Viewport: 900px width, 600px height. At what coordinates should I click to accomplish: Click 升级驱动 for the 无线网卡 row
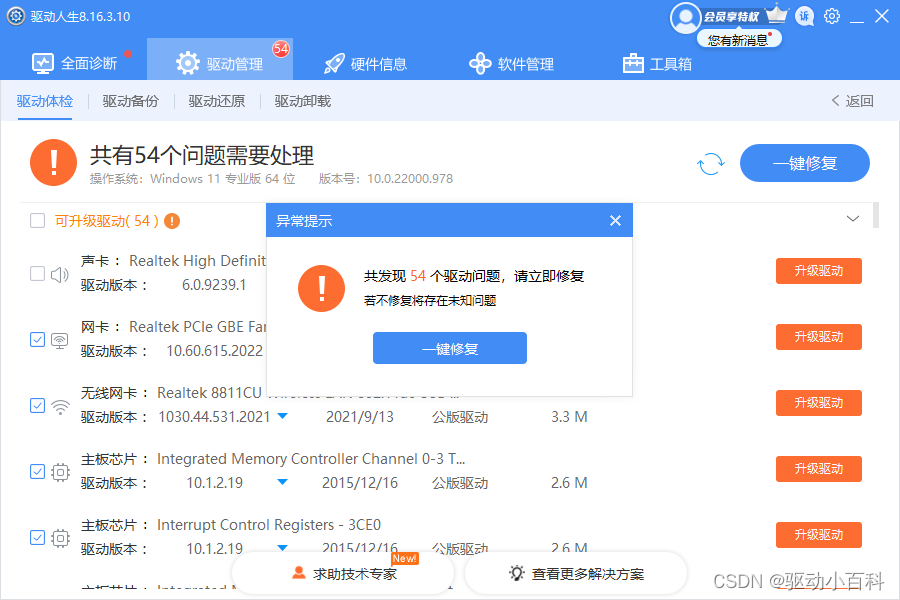click(818, 402)
